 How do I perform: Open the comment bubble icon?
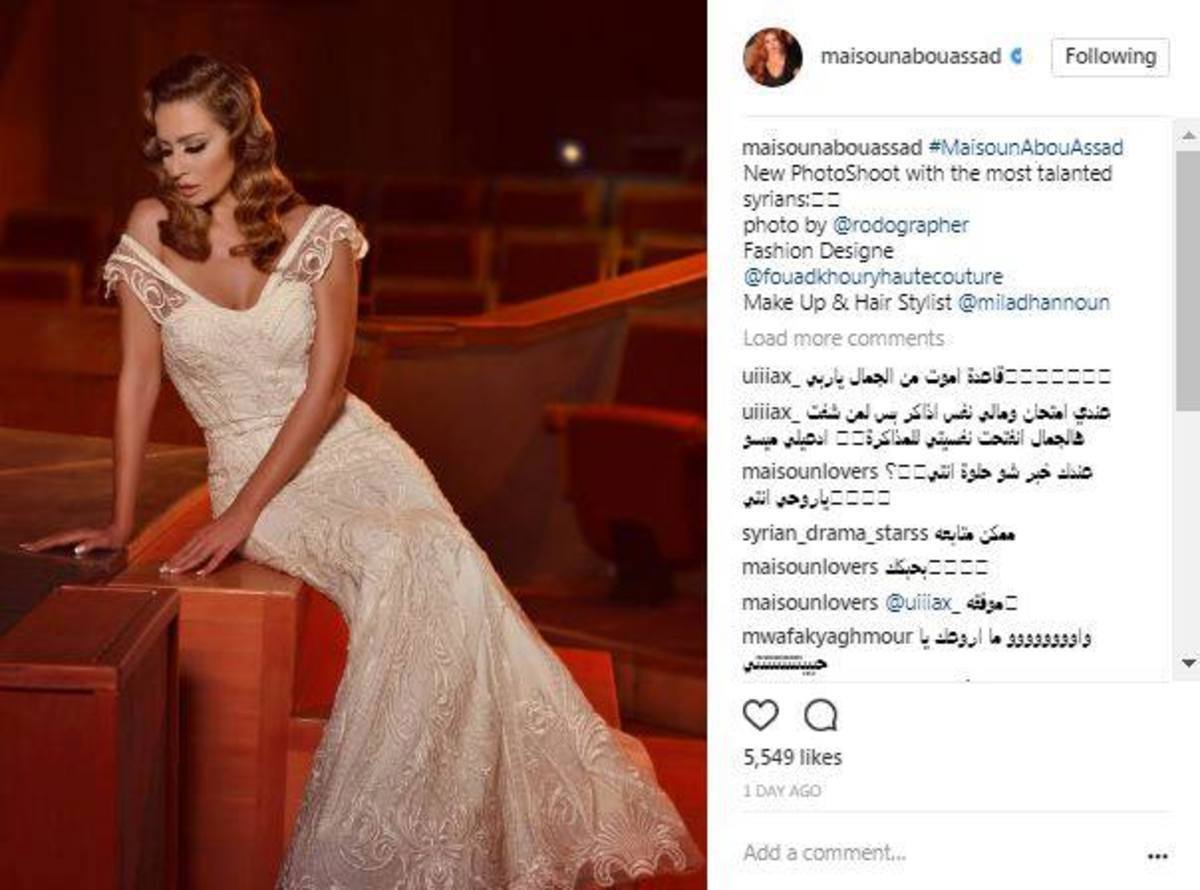point(820,715)
